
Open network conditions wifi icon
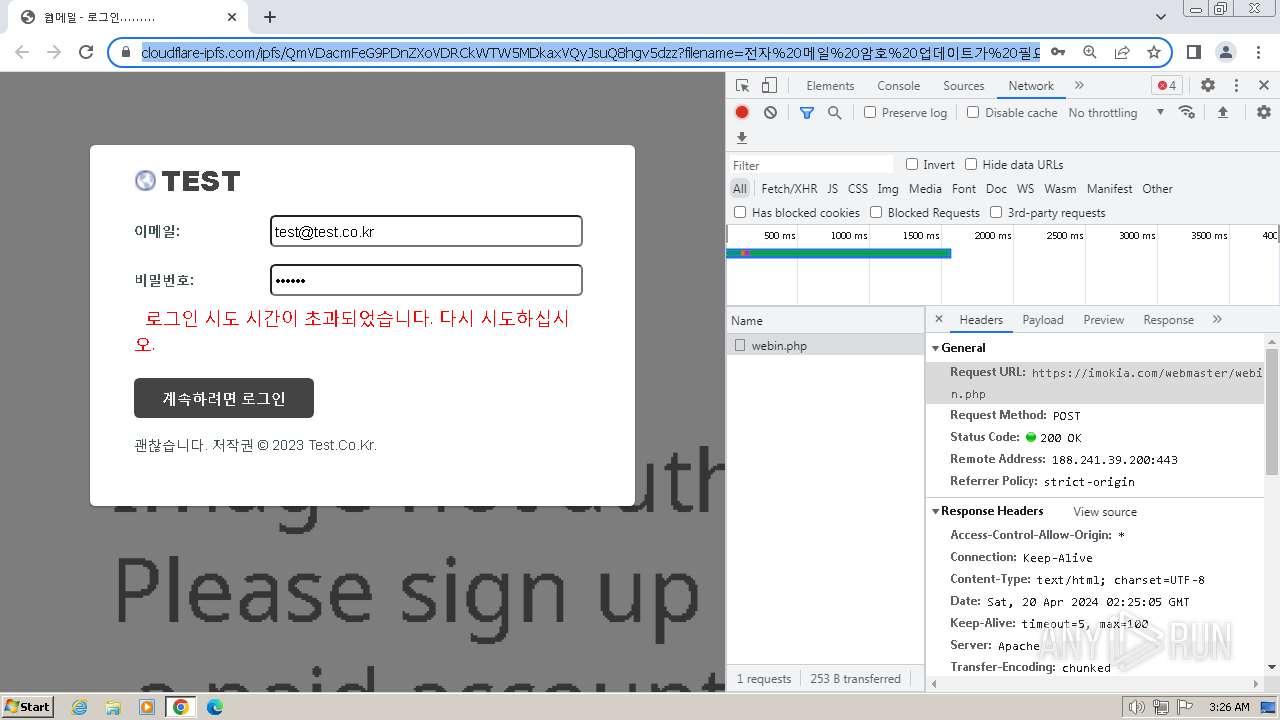(x=1187, y=112)
